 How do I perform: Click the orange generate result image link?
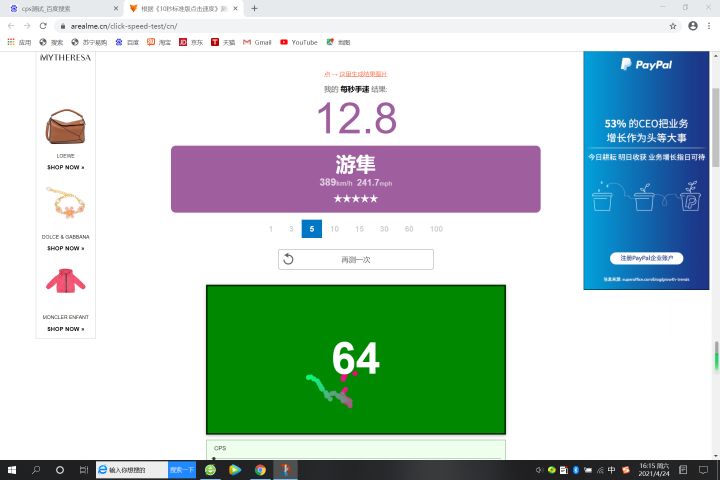coord(355,74)
